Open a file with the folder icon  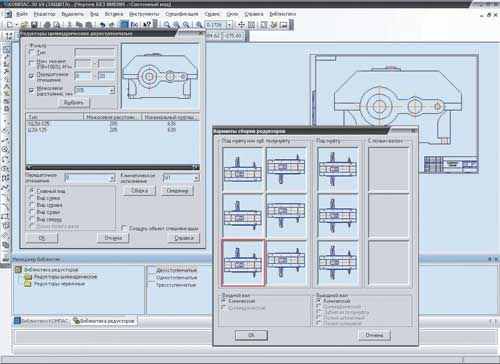tap(24, 25)
